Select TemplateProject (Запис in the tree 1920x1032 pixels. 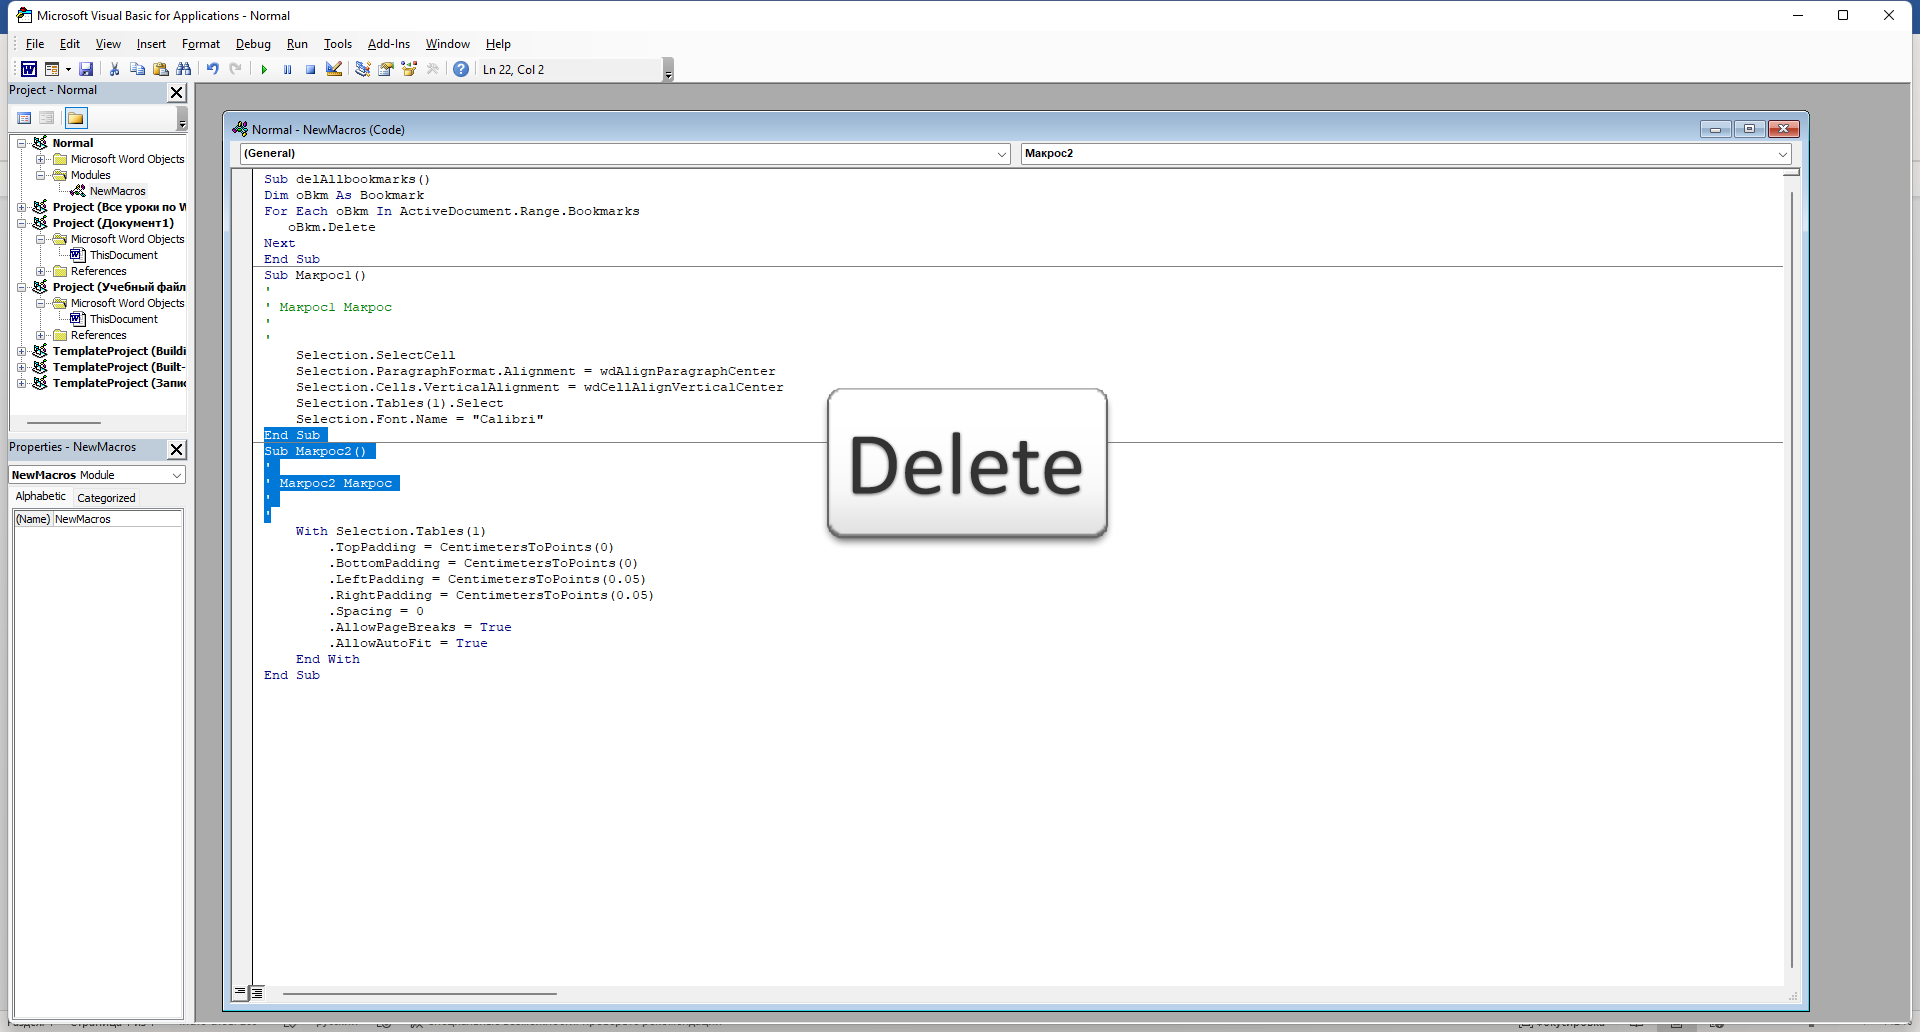tap(119, 383)
